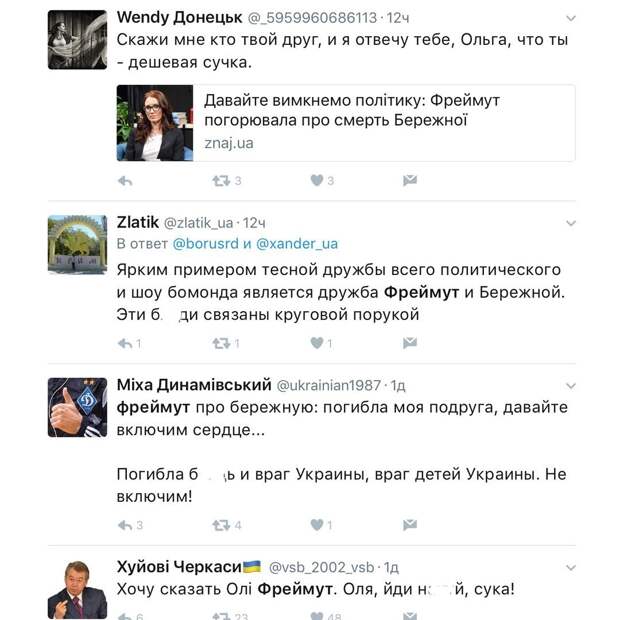Open options chevron on Wendy Донецьк's tweet

pos(570,19)
